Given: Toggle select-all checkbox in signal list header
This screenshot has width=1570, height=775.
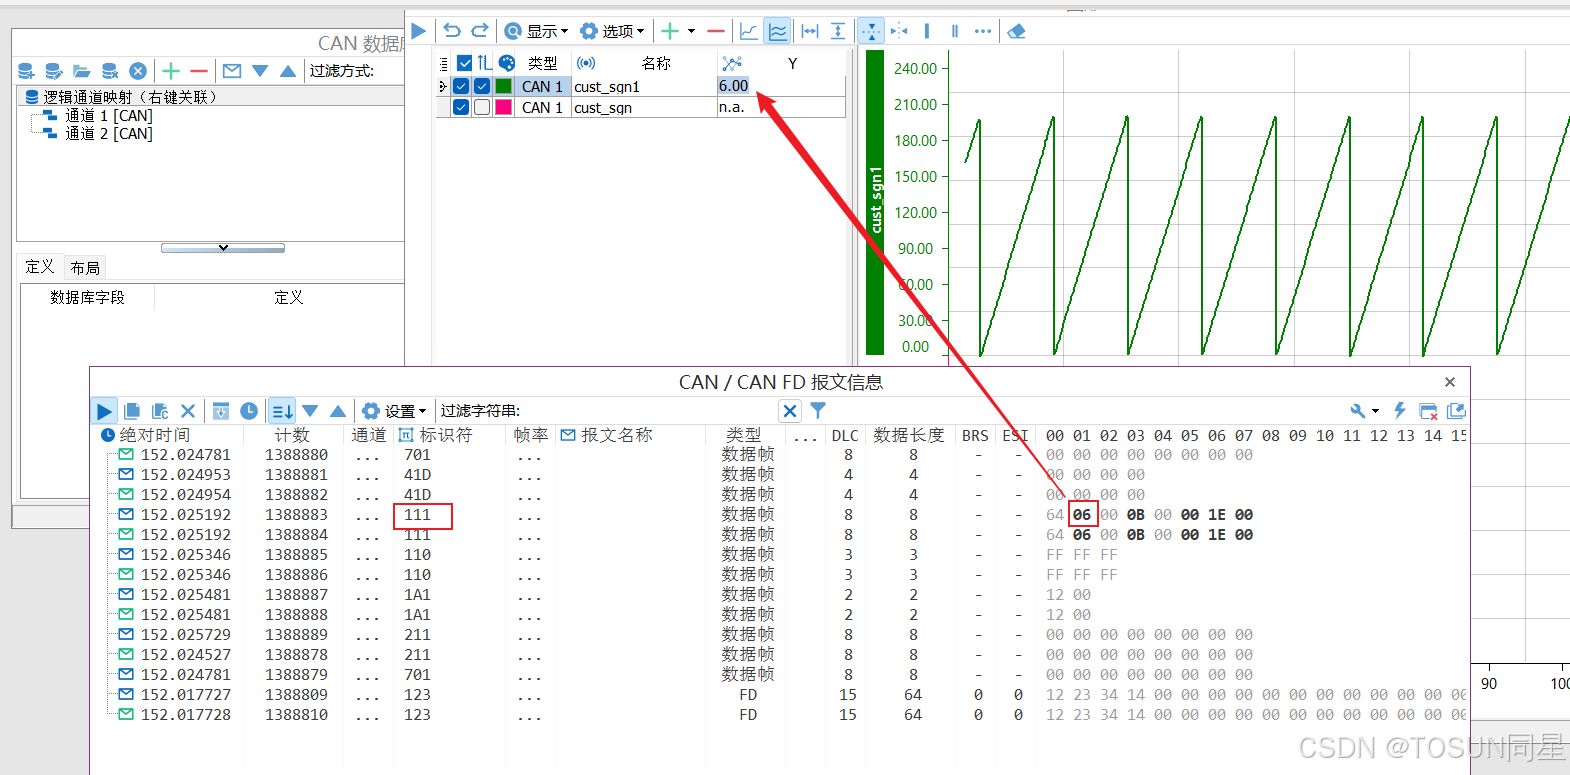Looking at the screenshot, I should [x=464, y=63].
